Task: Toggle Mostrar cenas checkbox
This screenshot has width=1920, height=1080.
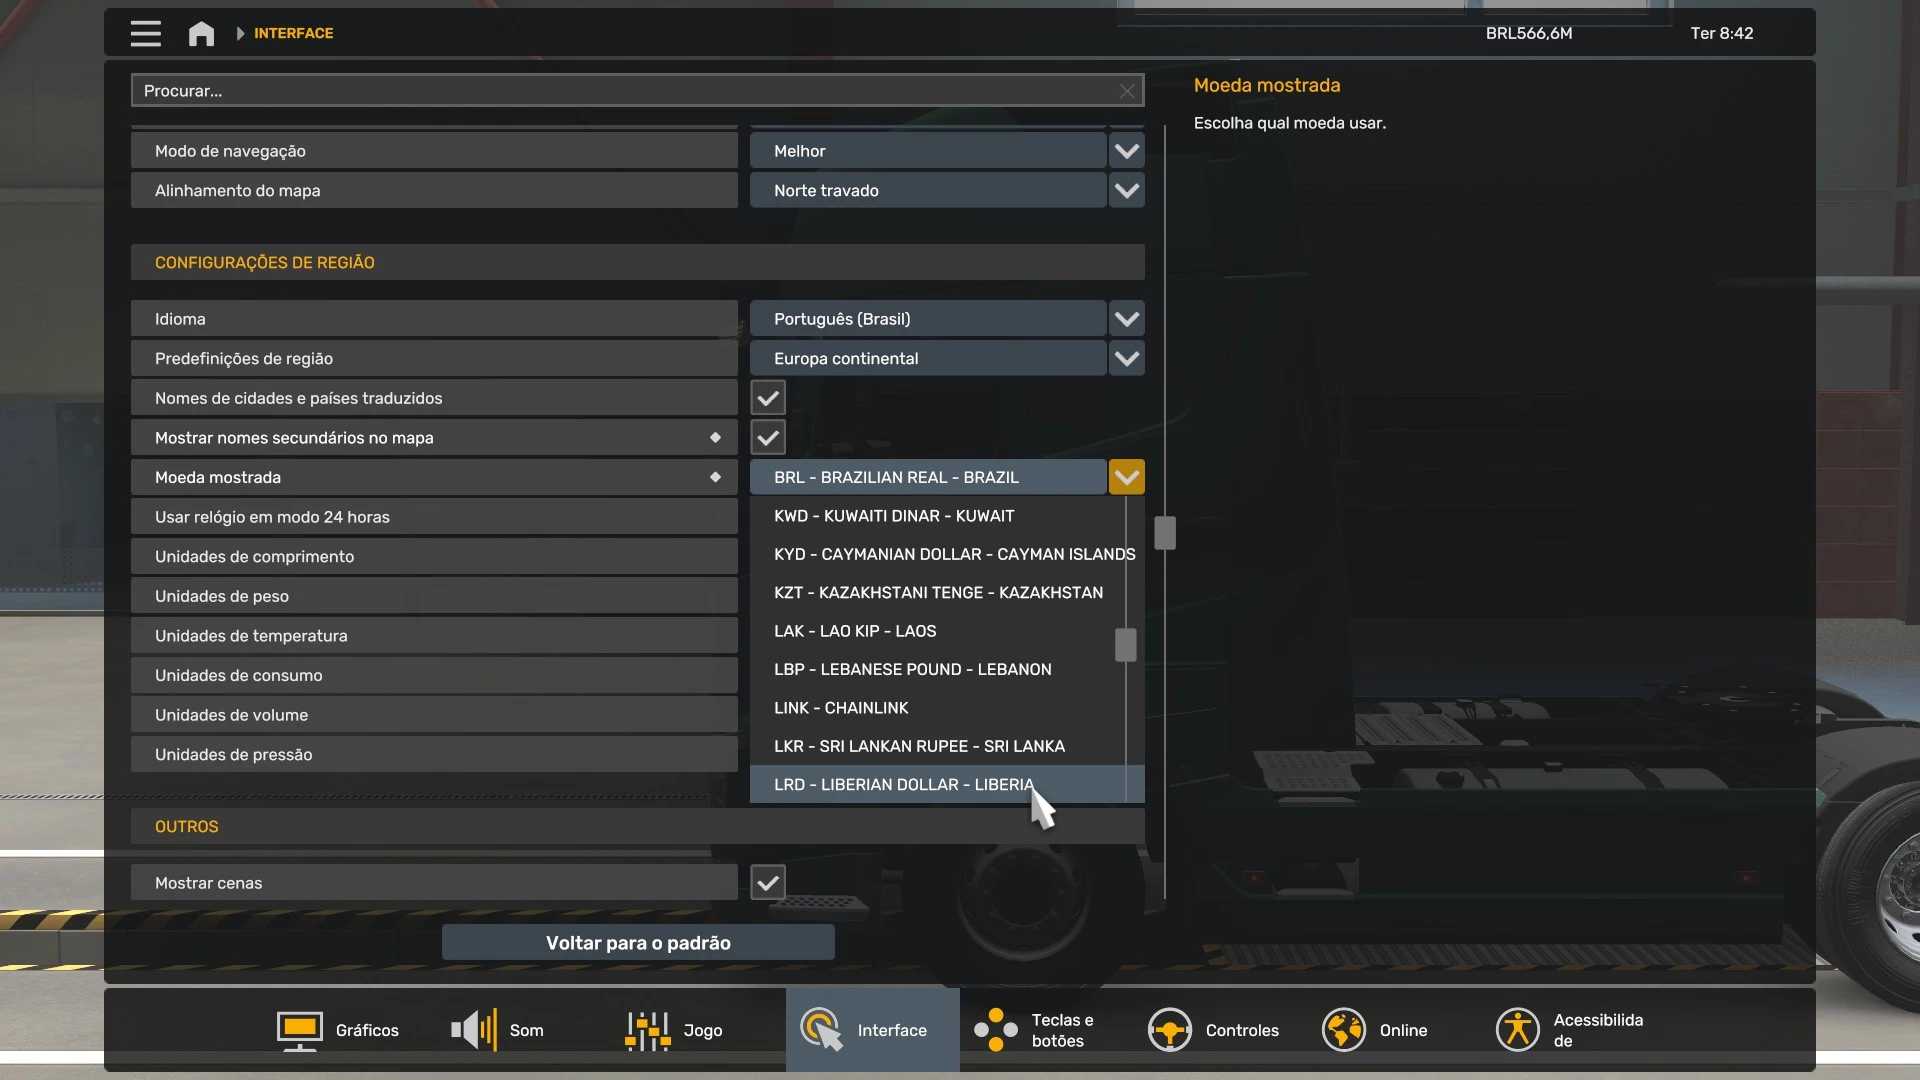Action: tap(768, 883)
